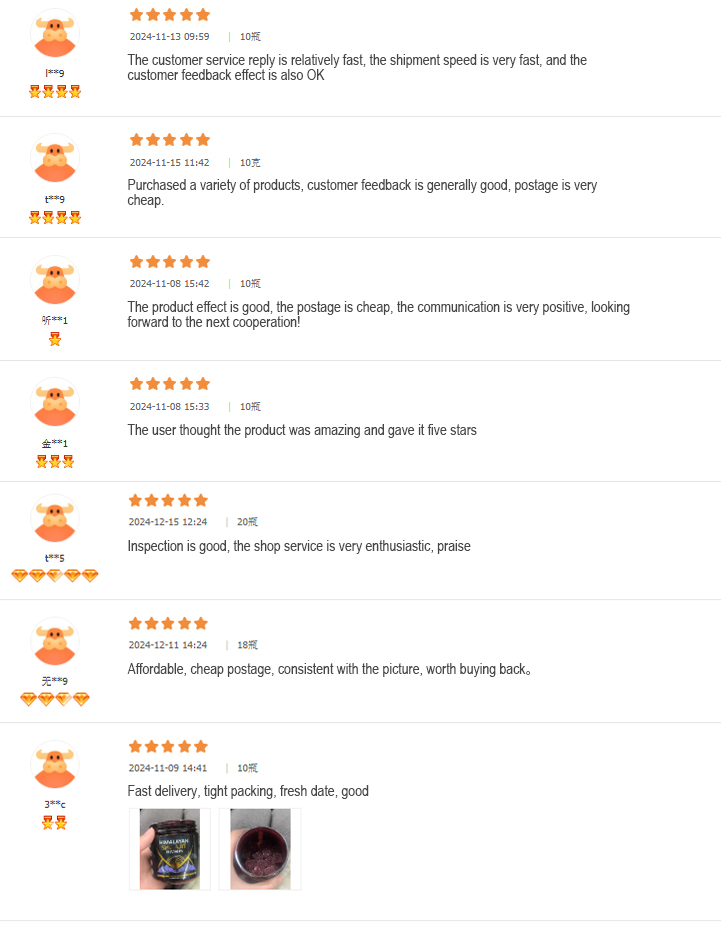The image size is (721, 925).
Task: Click diamond level badges under t**5
Action: [55, 575]
